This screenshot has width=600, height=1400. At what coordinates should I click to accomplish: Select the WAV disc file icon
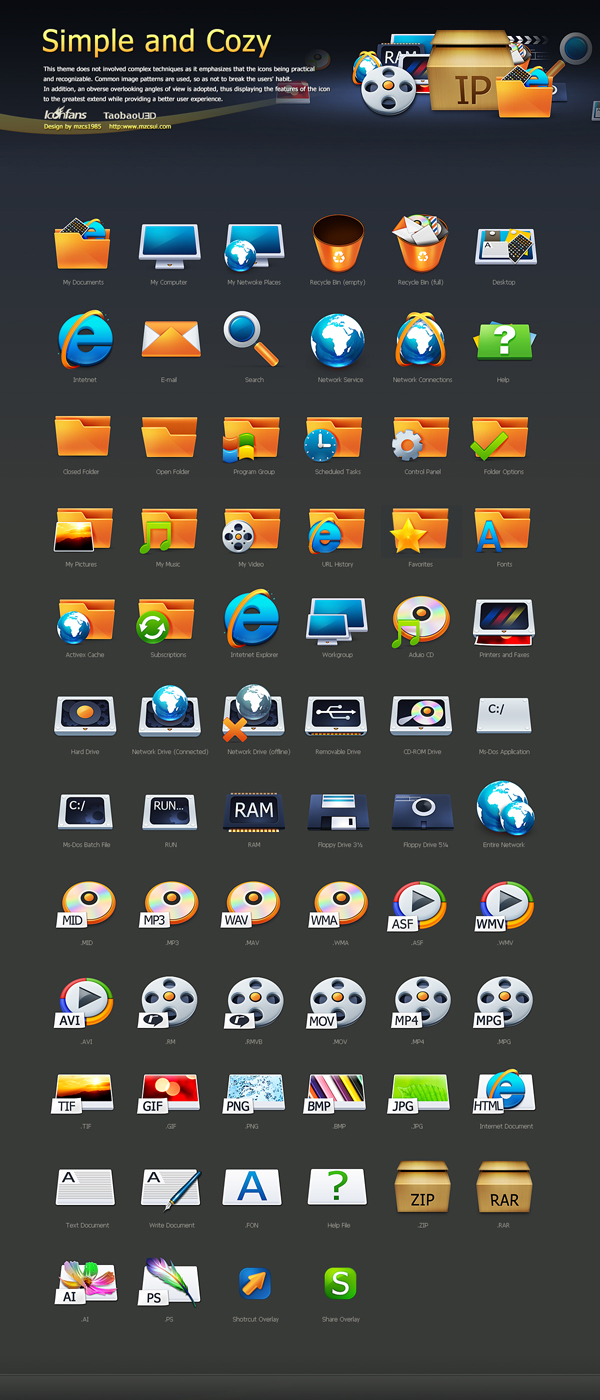point(252,905)
